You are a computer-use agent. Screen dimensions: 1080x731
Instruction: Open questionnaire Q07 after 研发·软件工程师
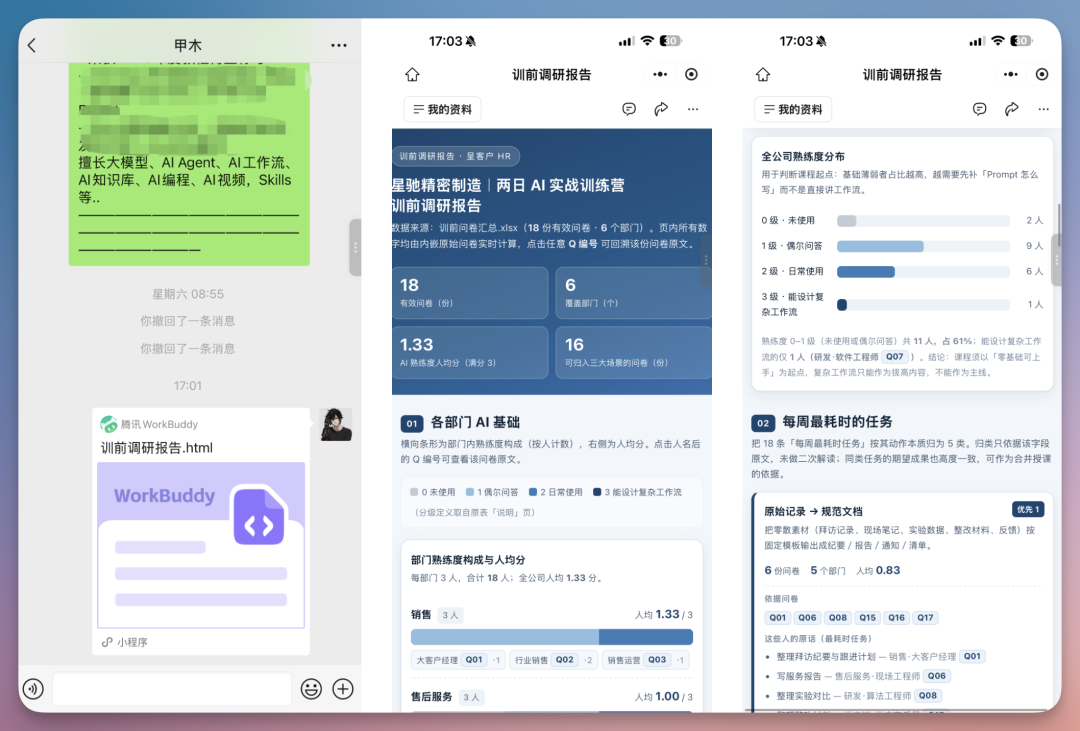[x=895, y=357]
